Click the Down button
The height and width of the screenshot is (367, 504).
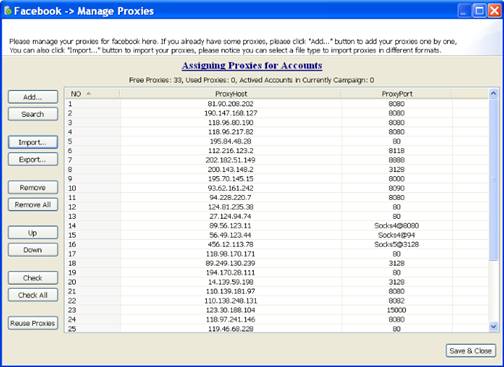[33, 250]
